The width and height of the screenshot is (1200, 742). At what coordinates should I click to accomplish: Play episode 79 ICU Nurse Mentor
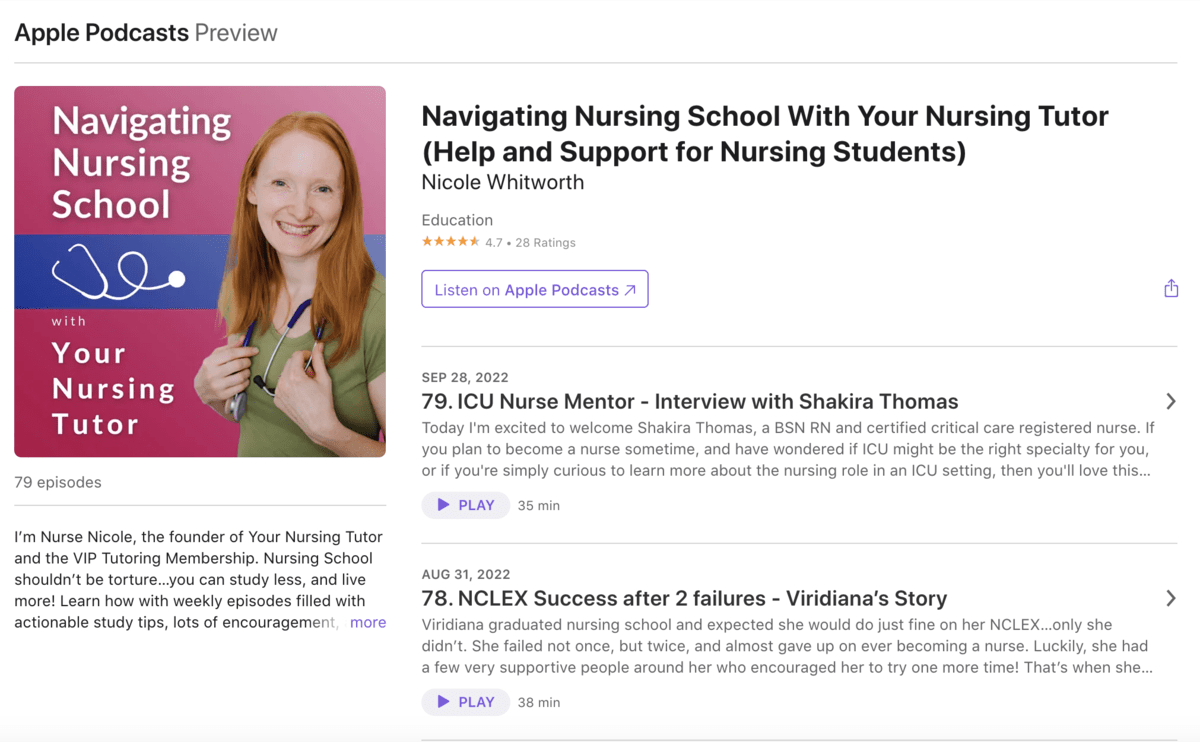pyautogui.click(x=466, y=505)
